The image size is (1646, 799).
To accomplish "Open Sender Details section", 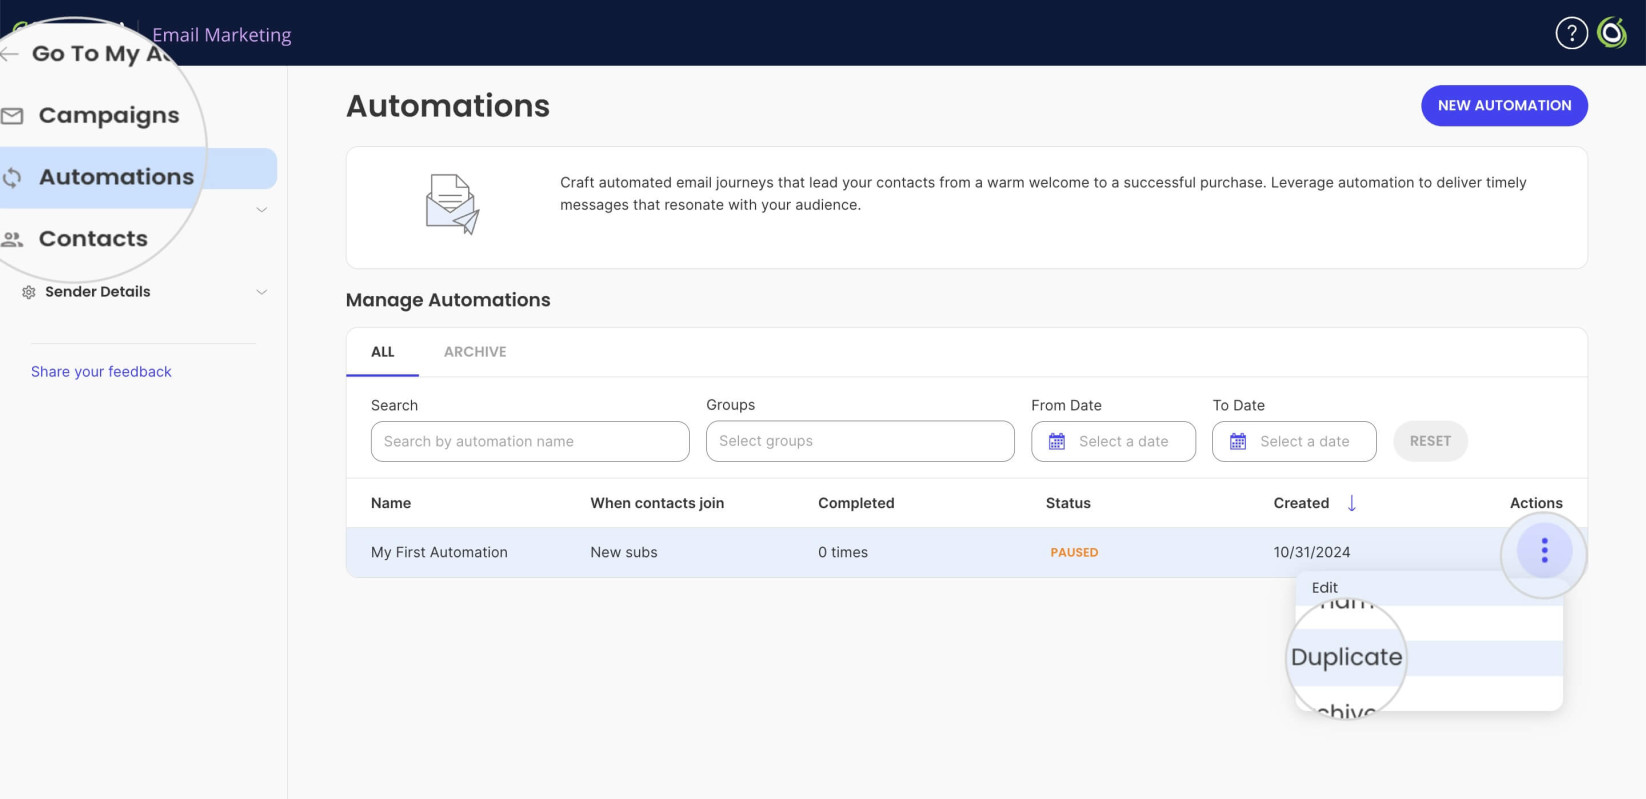I will tap(98, 292).
